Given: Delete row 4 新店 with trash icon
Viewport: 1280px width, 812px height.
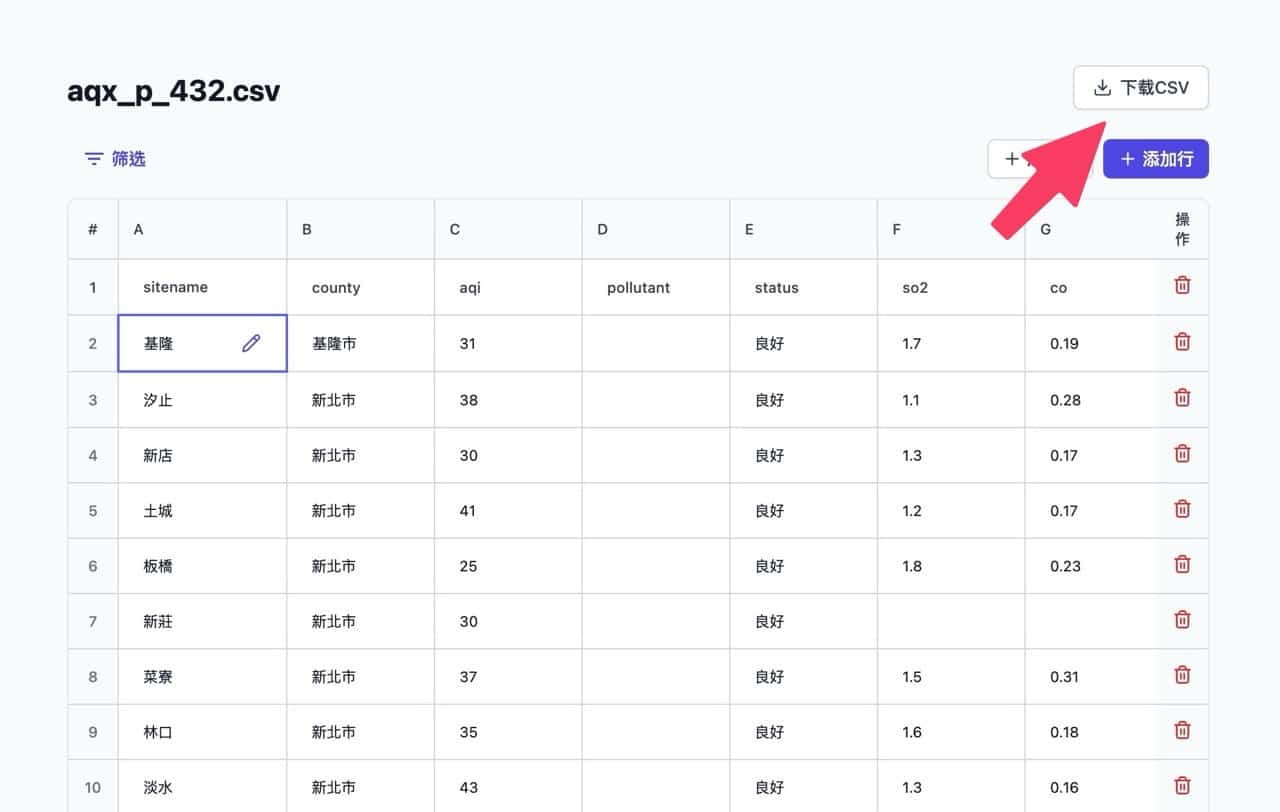Looking at the screenshot, I should (1182, 454).
